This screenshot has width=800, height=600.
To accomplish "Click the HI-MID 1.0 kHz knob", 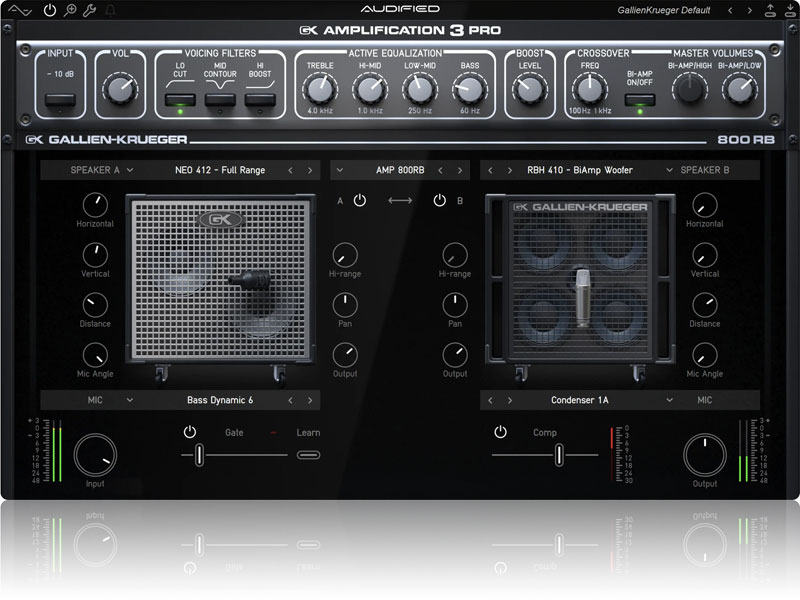I will tap(370, 89).
